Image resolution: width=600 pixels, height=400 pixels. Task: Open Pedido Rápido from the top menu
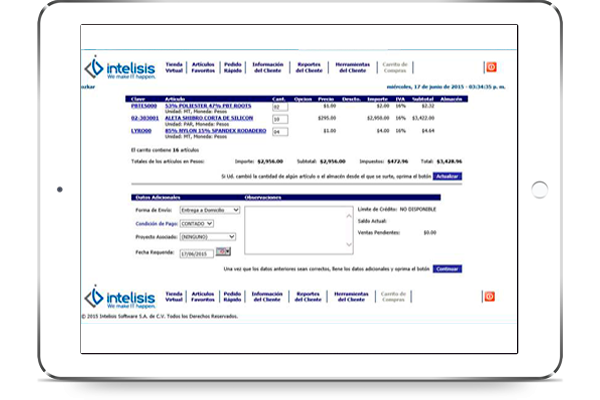click(x=232, y=68)
